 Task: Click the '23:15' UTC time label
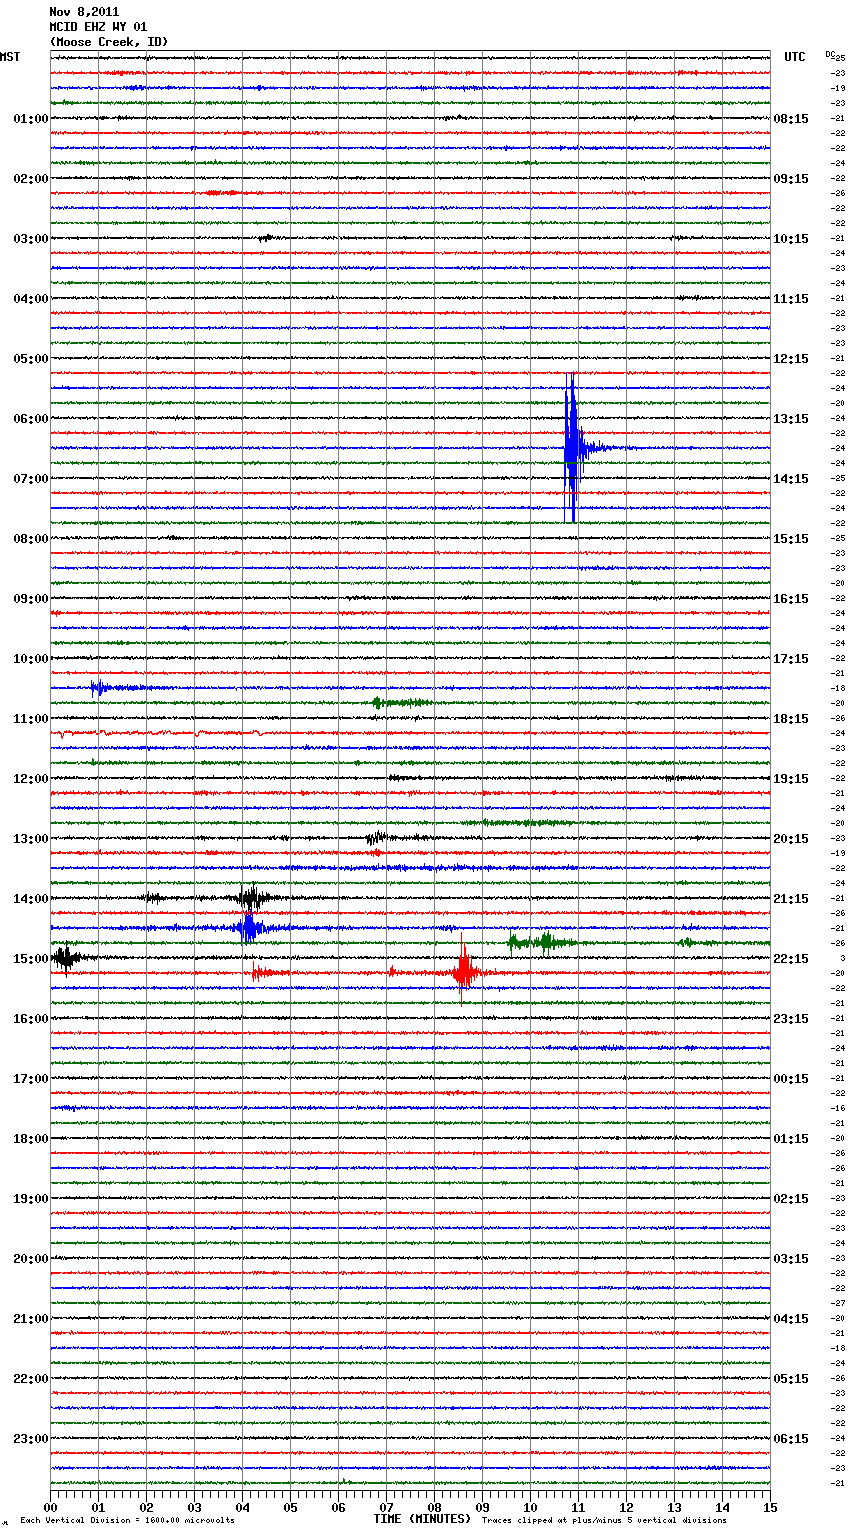click(x=791, y=1019)
